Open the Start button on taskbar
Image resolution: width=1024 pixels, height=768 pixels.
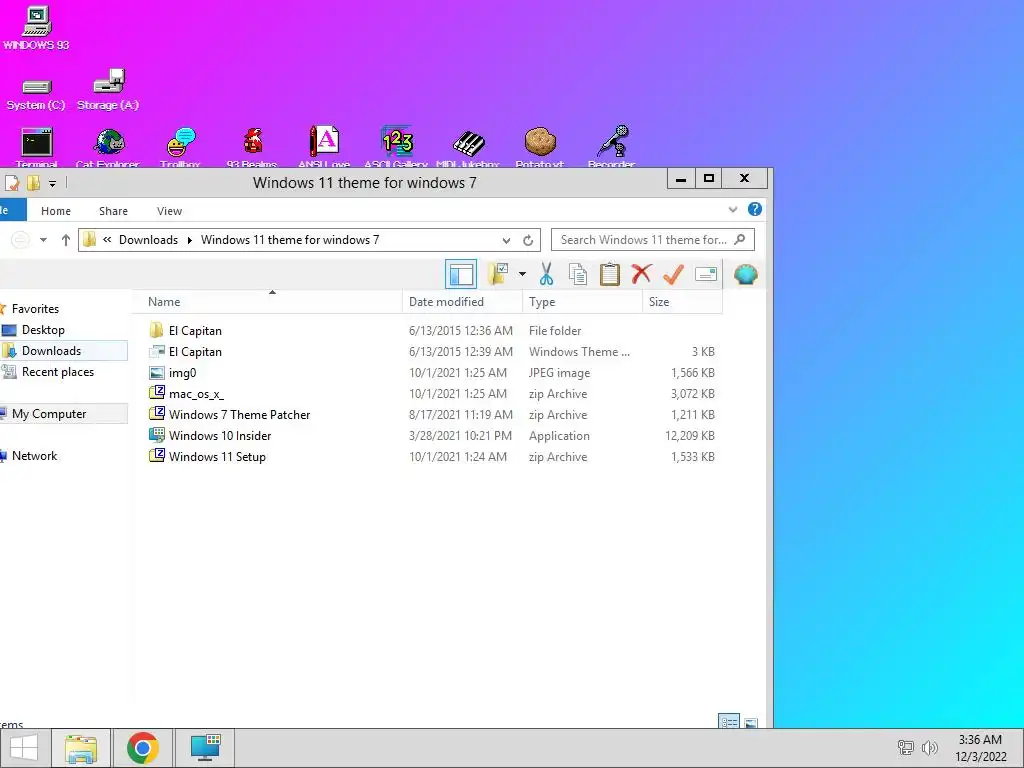(24, 748)
